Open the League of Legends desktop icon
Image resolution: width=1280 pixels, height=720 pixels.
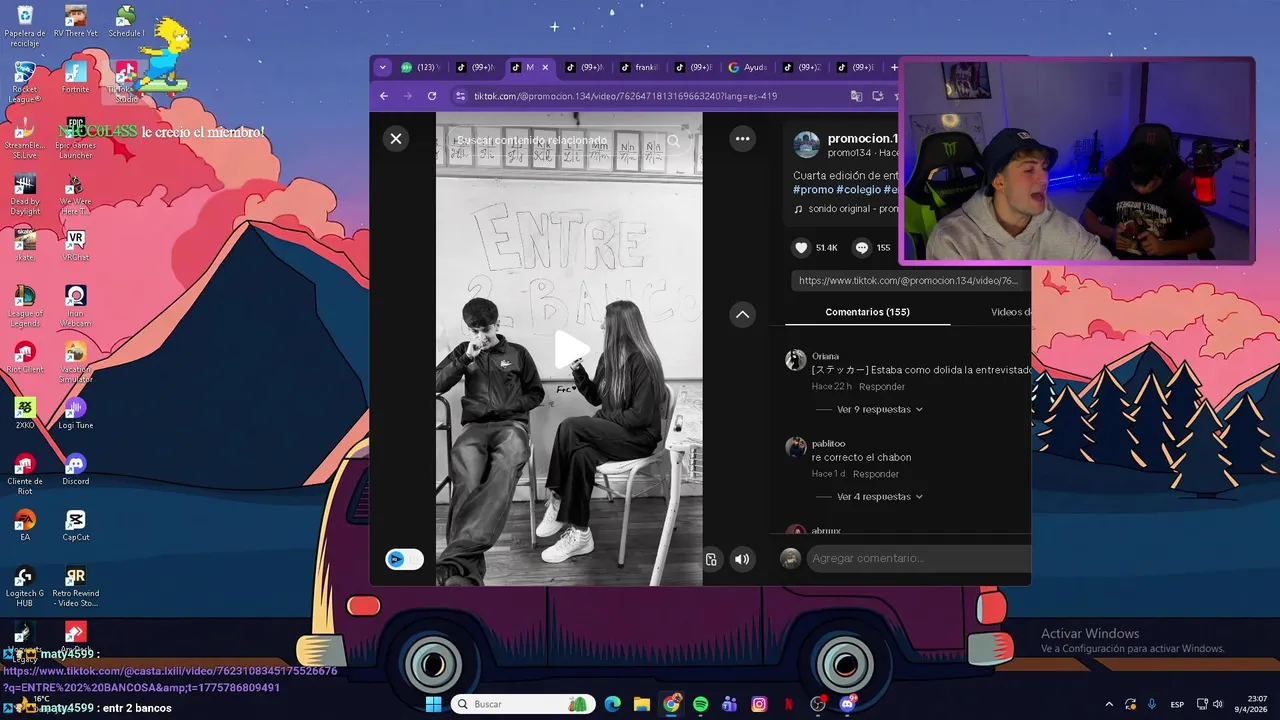pos(25,307)
